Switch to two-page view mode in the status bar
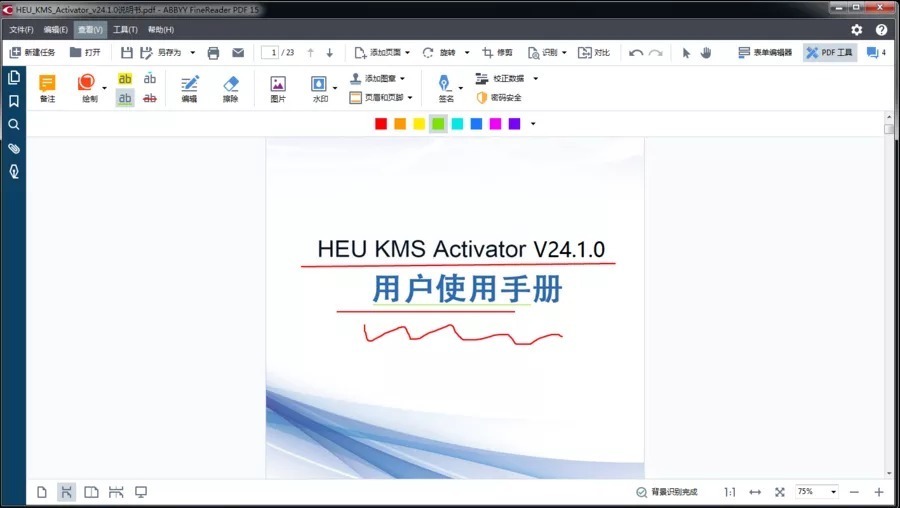Image resolution: width=900 pixels, height=508 pixels. 91,492
